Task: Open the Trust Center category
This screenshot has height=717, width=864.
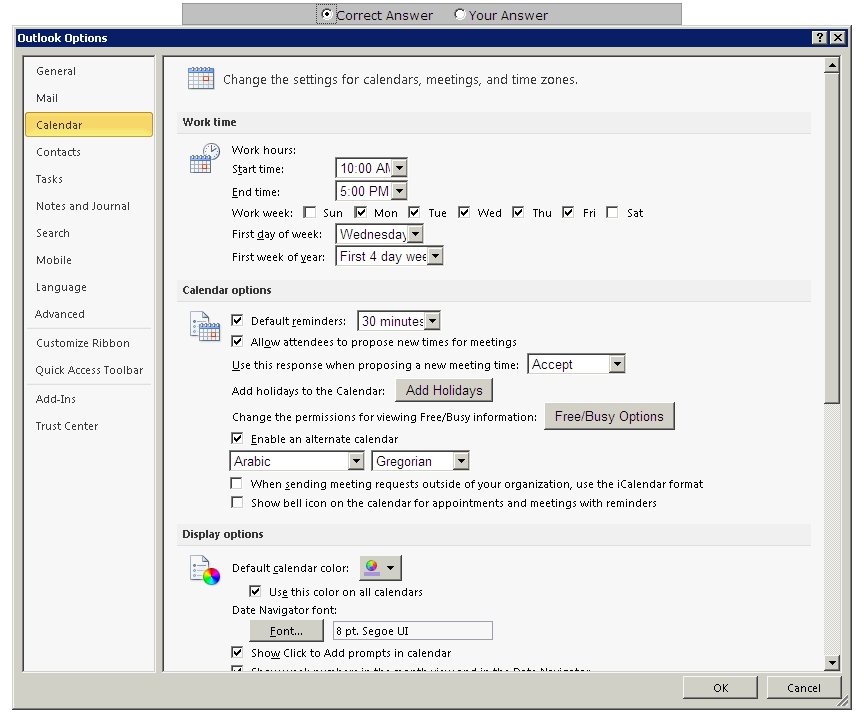Action: (x=89, y=426)
